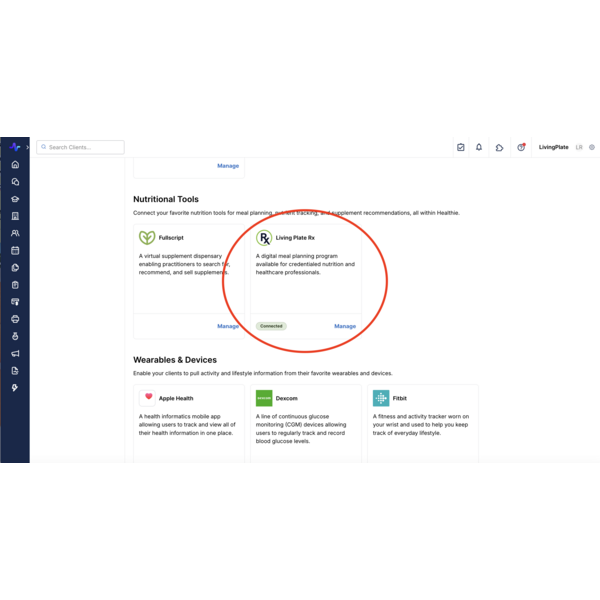Open the LR user avatar menu
The image size is (600, 600).
pos(580,147)
